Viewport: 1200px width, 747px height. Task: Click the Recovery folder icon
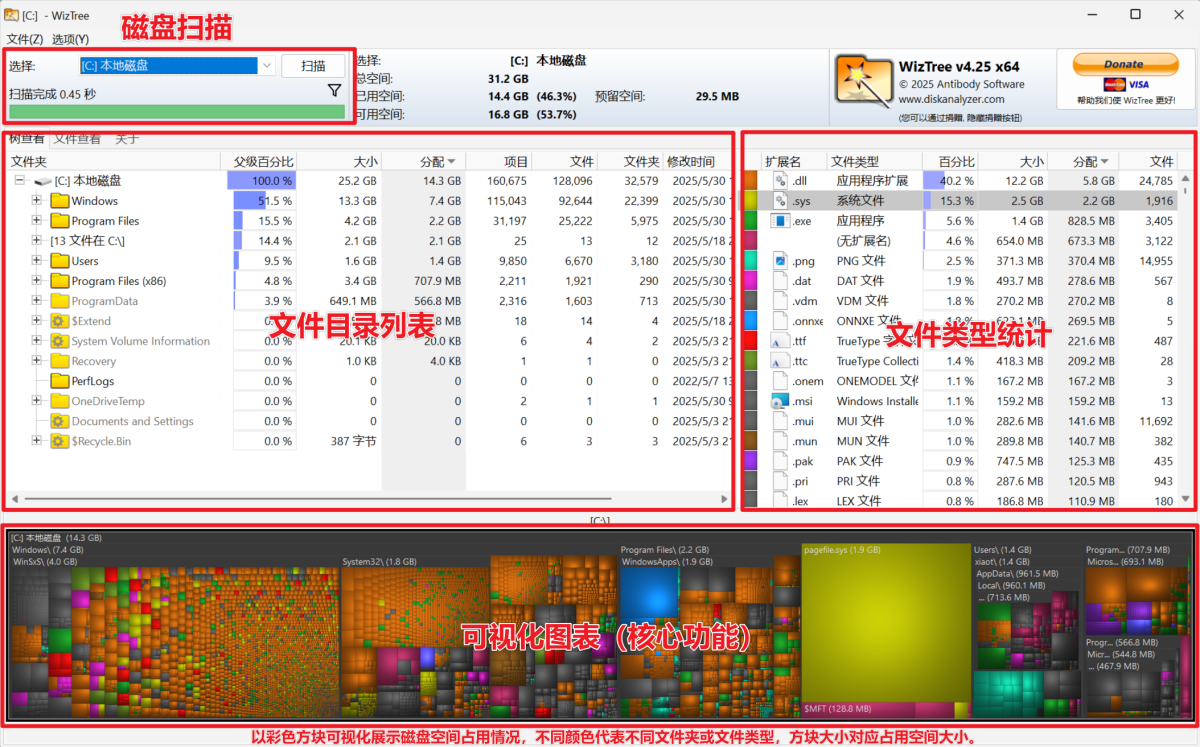point(60,361)
